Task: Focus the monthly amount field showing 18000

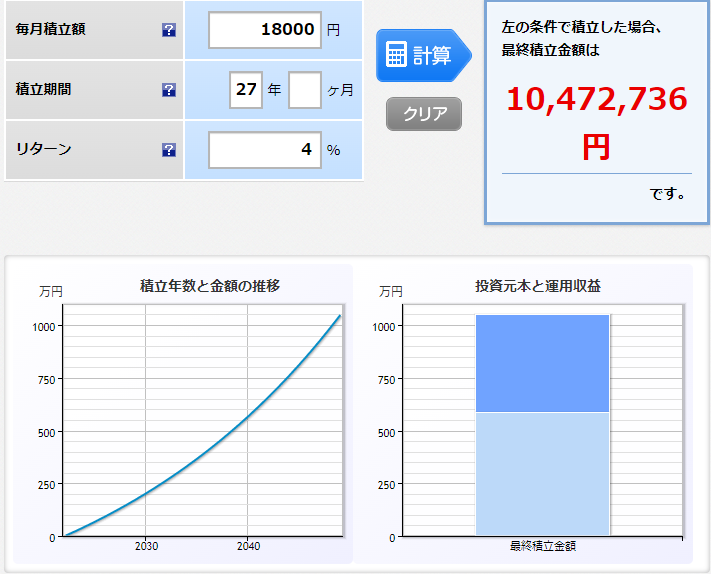Action: 265,30
